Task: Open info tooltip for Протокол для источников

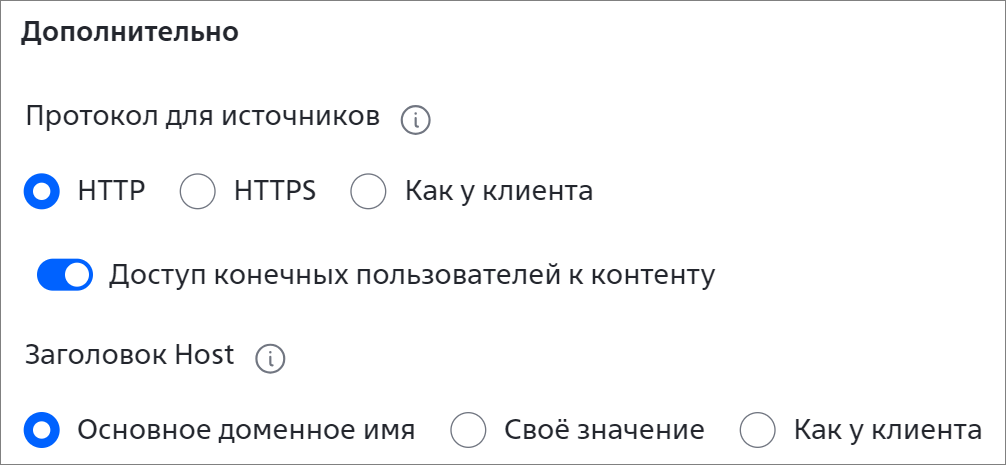Action: [415, 121]
